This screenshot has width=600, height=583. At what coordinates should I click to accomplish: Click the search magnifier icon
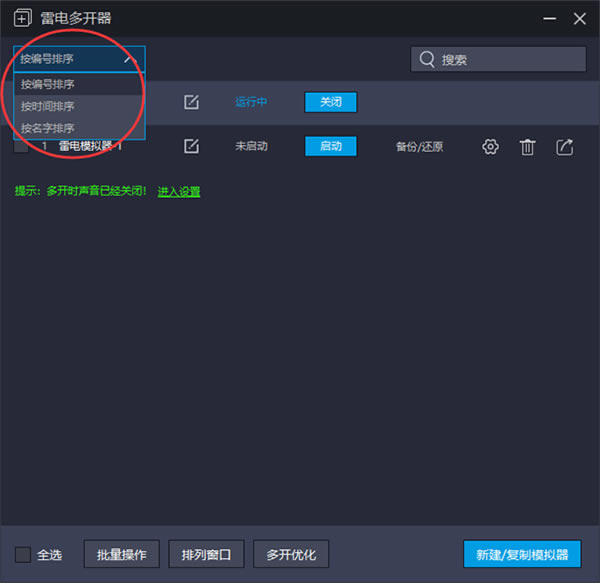427,59
